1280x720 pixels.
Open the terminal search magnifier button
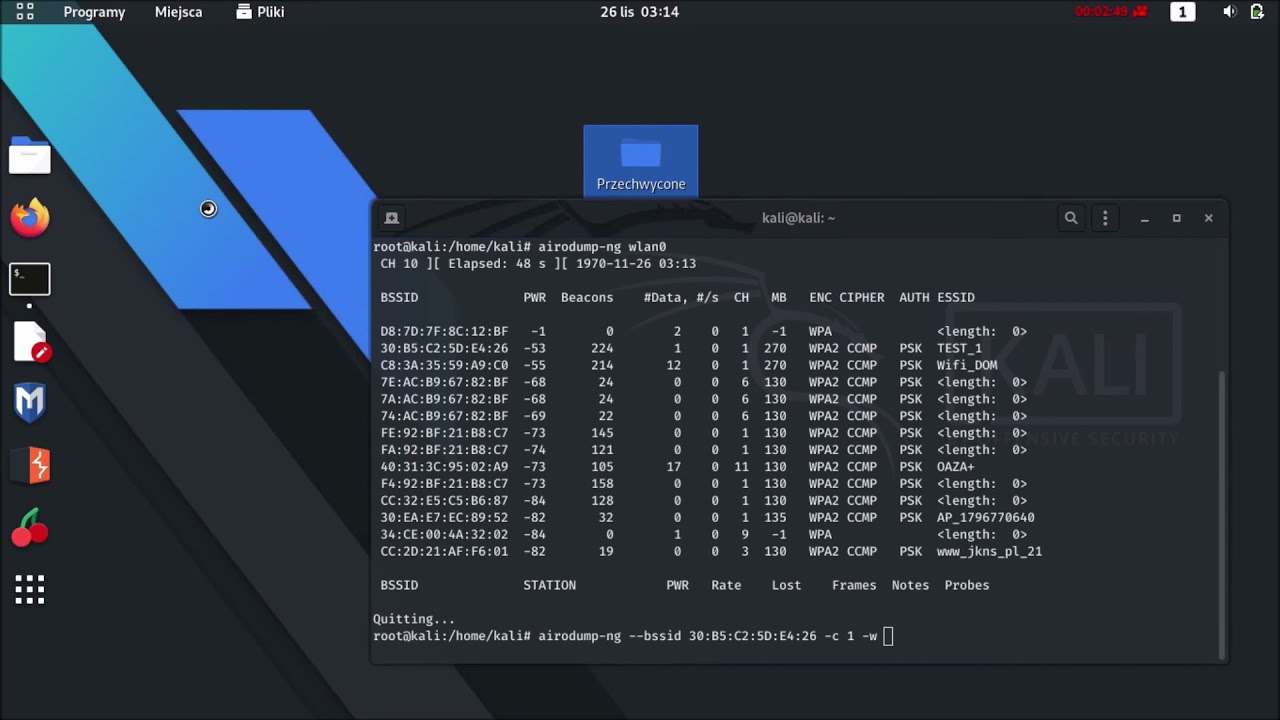tap(1071, 218)
